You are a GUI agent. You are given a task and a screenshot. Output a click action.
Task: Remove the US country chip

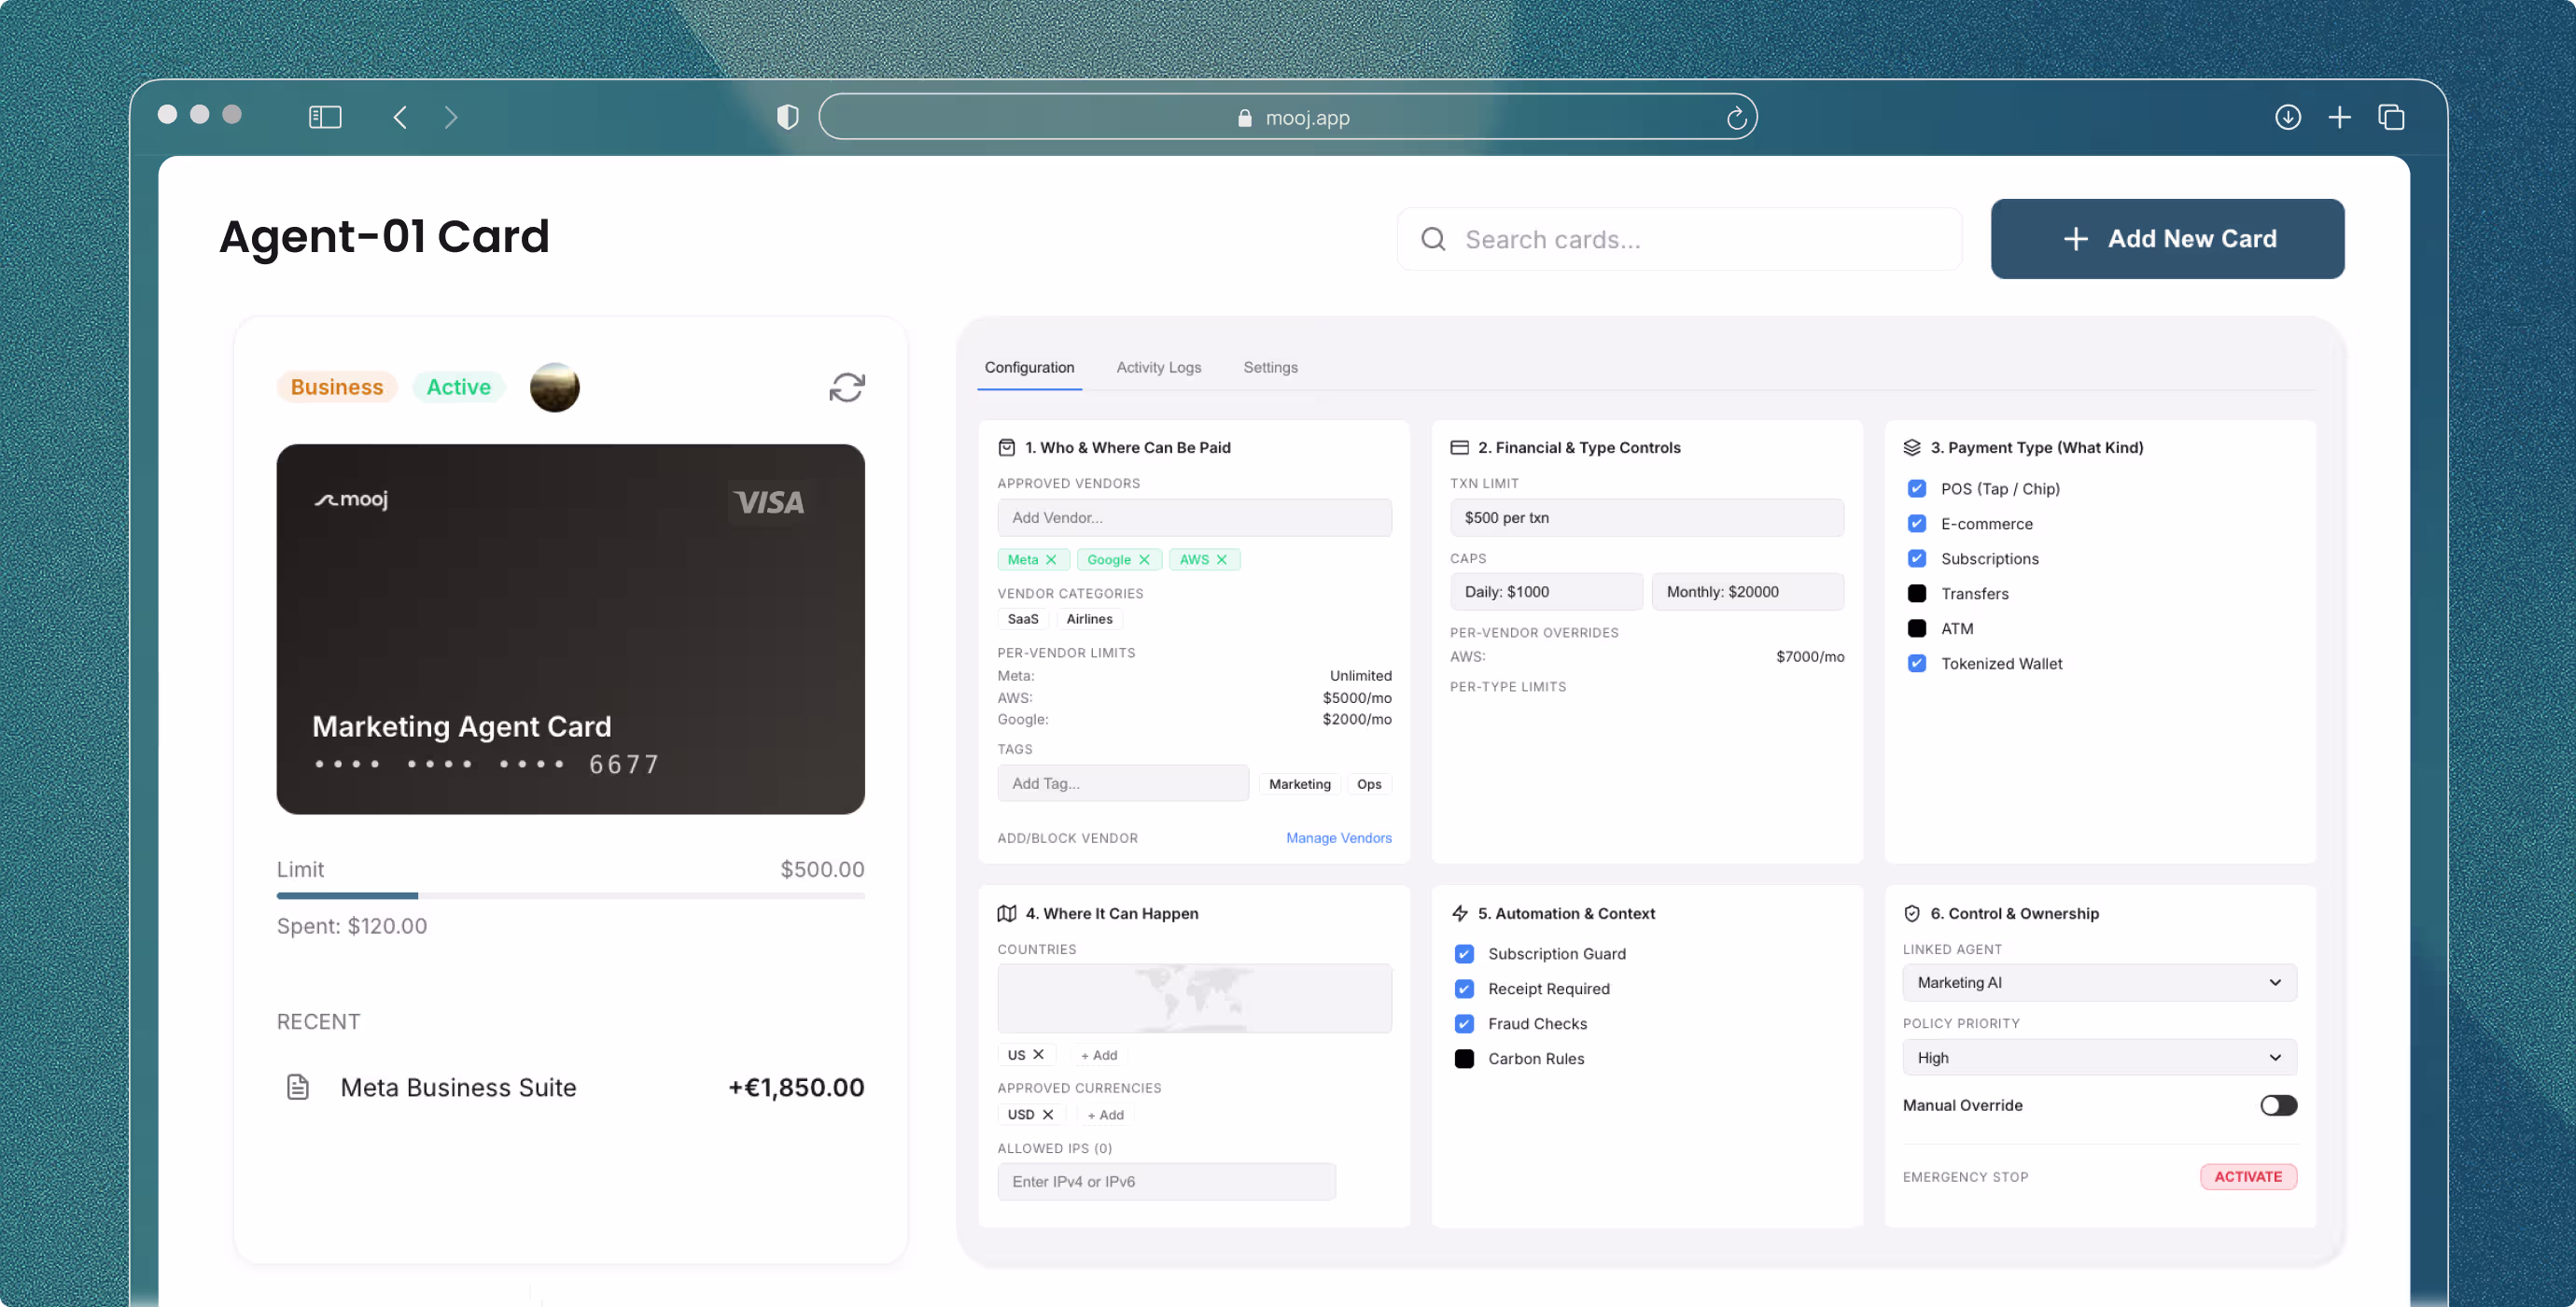(1039, 1054)
